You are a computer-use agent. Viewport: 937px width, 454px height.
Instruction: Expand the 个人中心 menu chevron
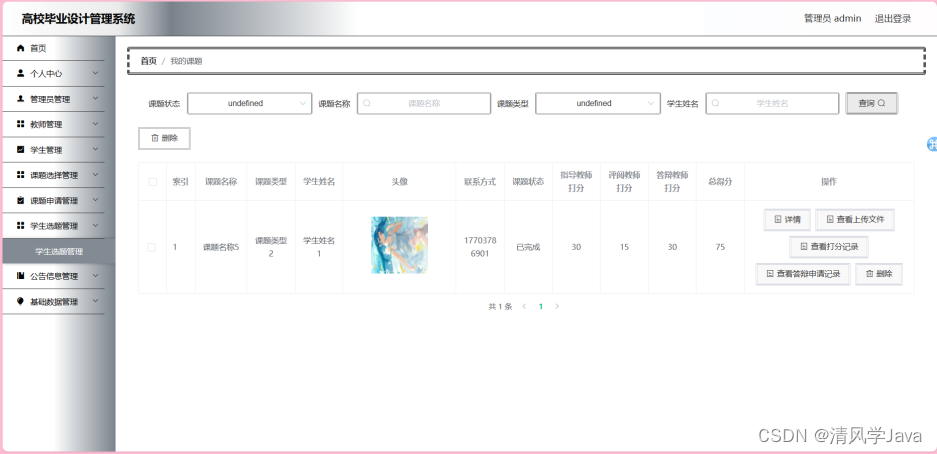click(96, 73)
